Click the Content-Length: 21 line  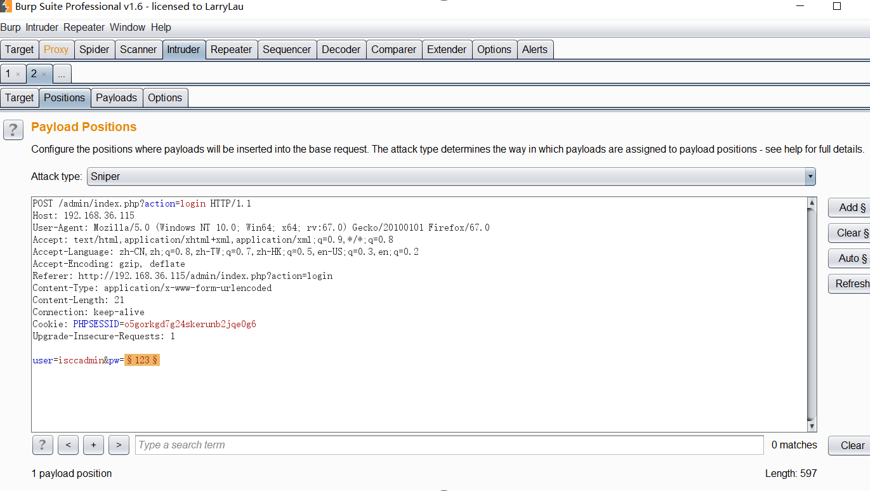tap(78, 300)
